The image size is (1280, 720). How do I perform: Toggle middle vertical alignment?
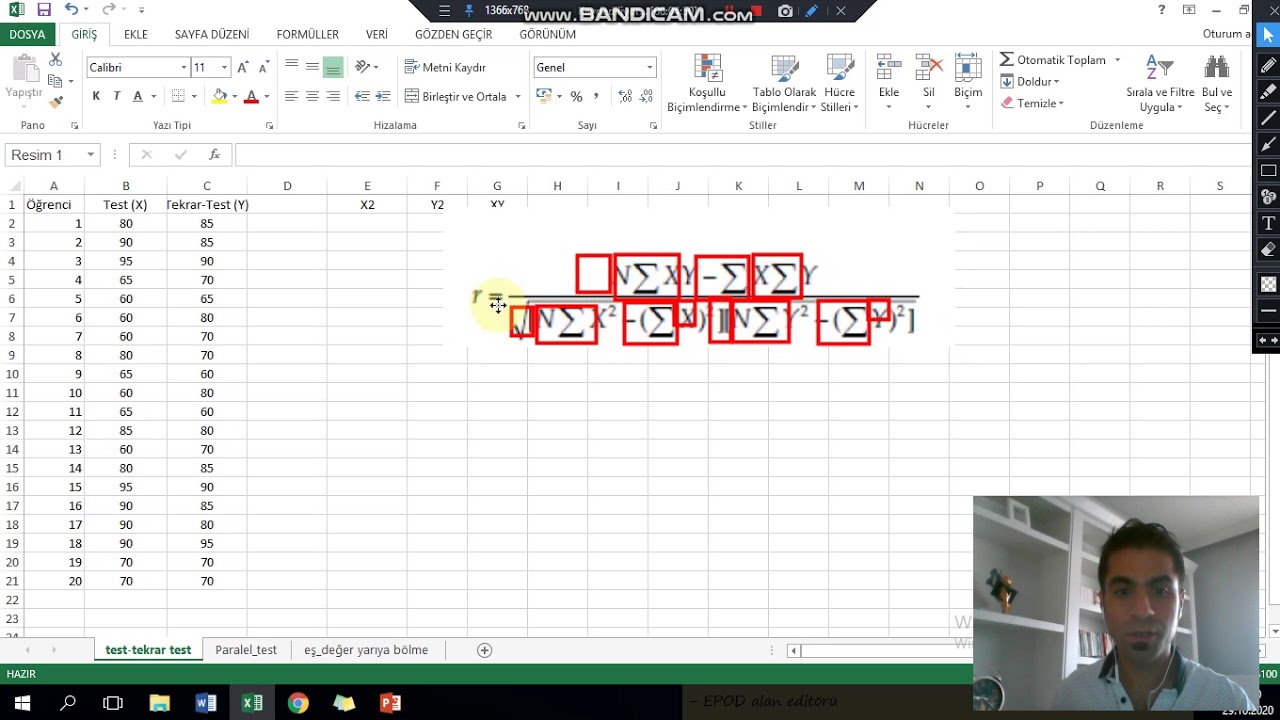[x=312, y=67]
